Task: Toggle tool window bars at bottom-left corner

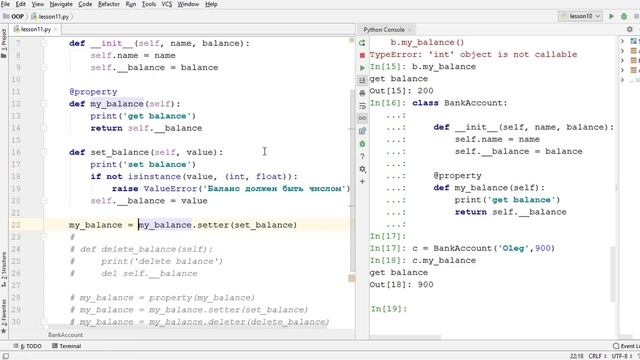Action: [5, 356]
